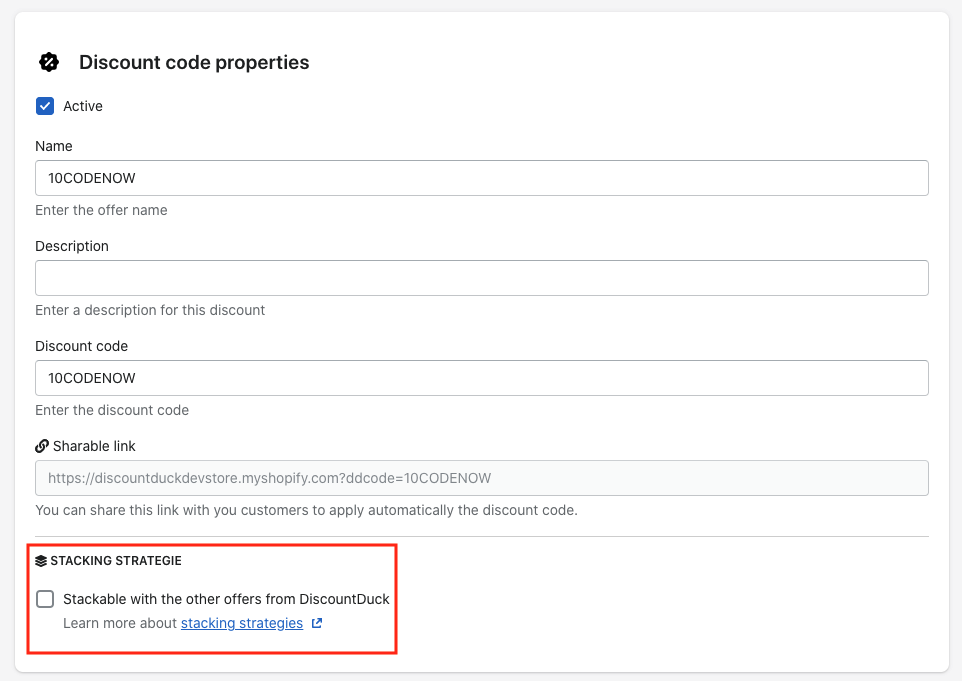Click the "Discount code" field label
Viewport: 962px width, 681px height.
pos(82,346)
